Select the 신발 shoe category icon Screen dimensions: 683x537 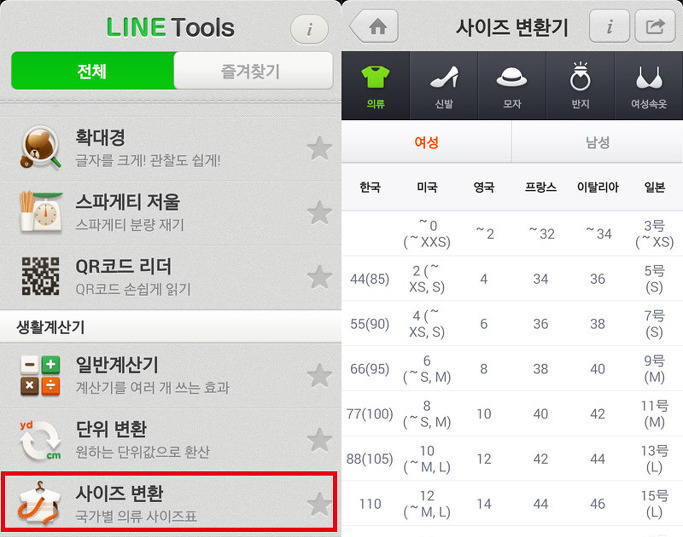[444, 85]
